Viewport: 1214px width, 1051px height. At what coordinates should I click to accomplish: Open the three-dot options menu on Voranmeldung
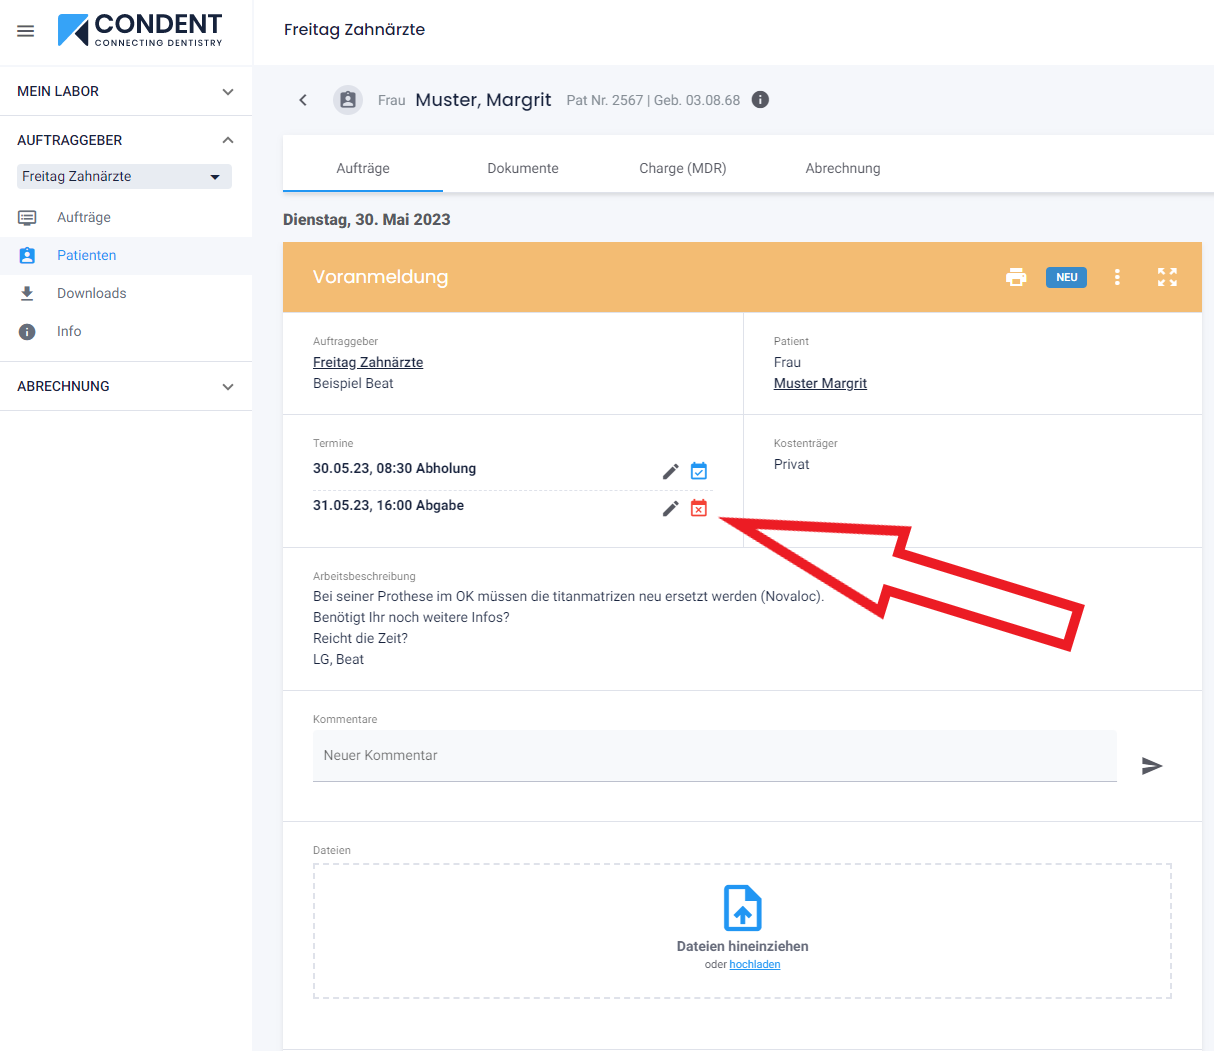tap(1117, 277)
